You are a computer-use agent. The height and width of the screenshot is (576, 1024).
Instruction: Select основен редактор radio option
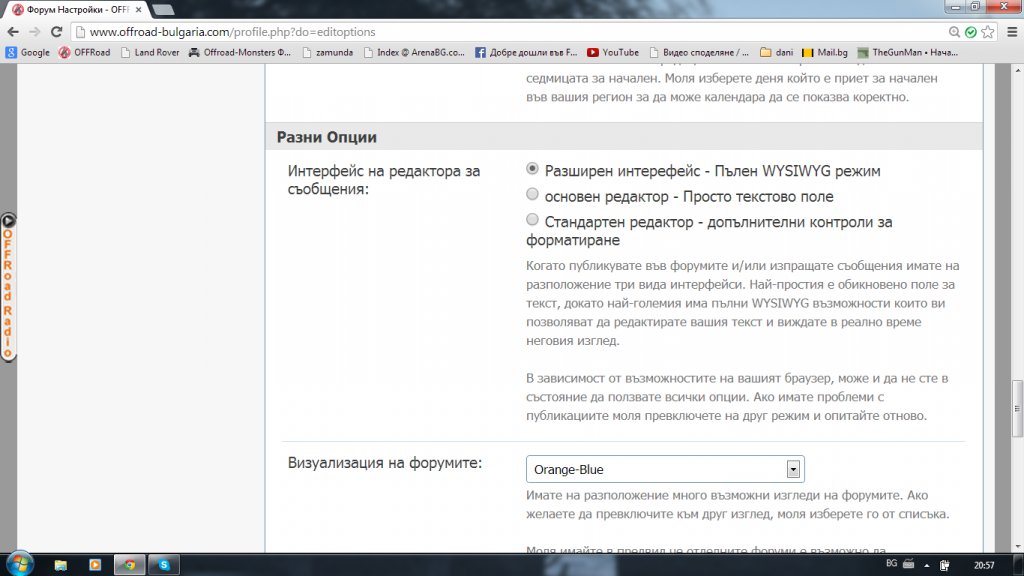pos(532,194)
